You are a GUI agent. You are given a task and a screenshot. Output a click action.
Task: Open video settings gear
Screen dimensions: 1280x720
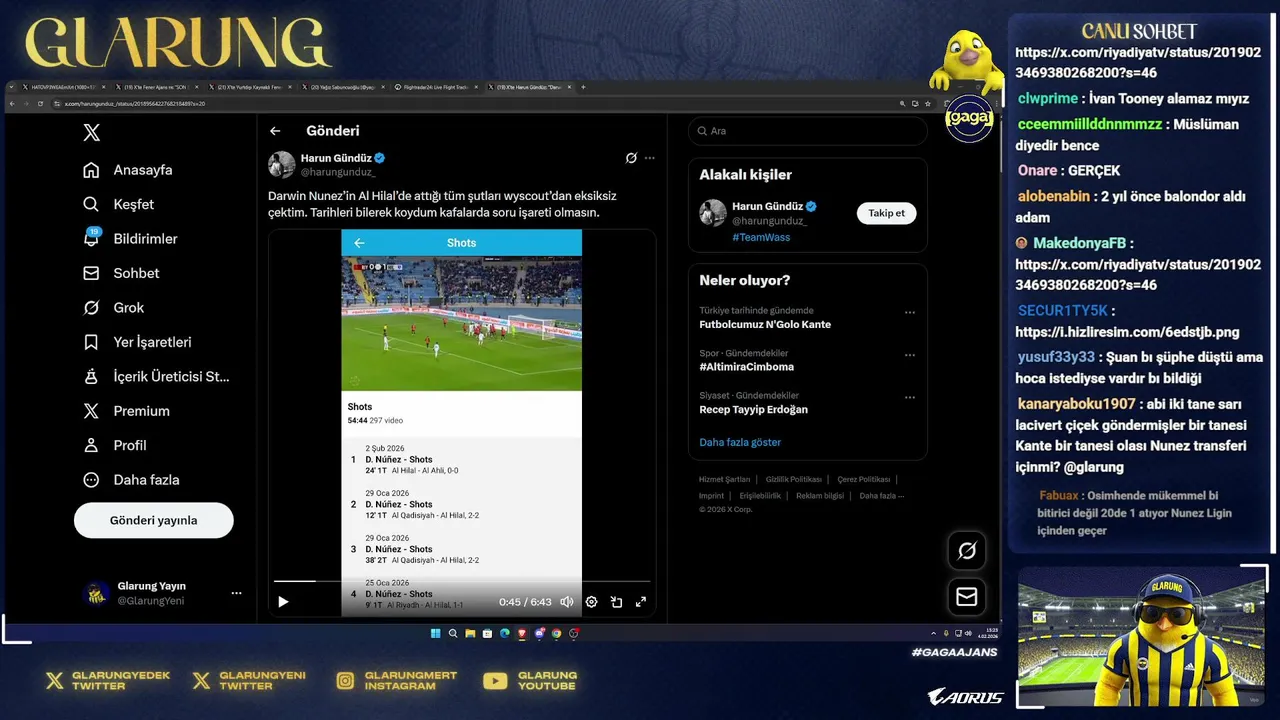pyautogui.click(x=591, y=602)
